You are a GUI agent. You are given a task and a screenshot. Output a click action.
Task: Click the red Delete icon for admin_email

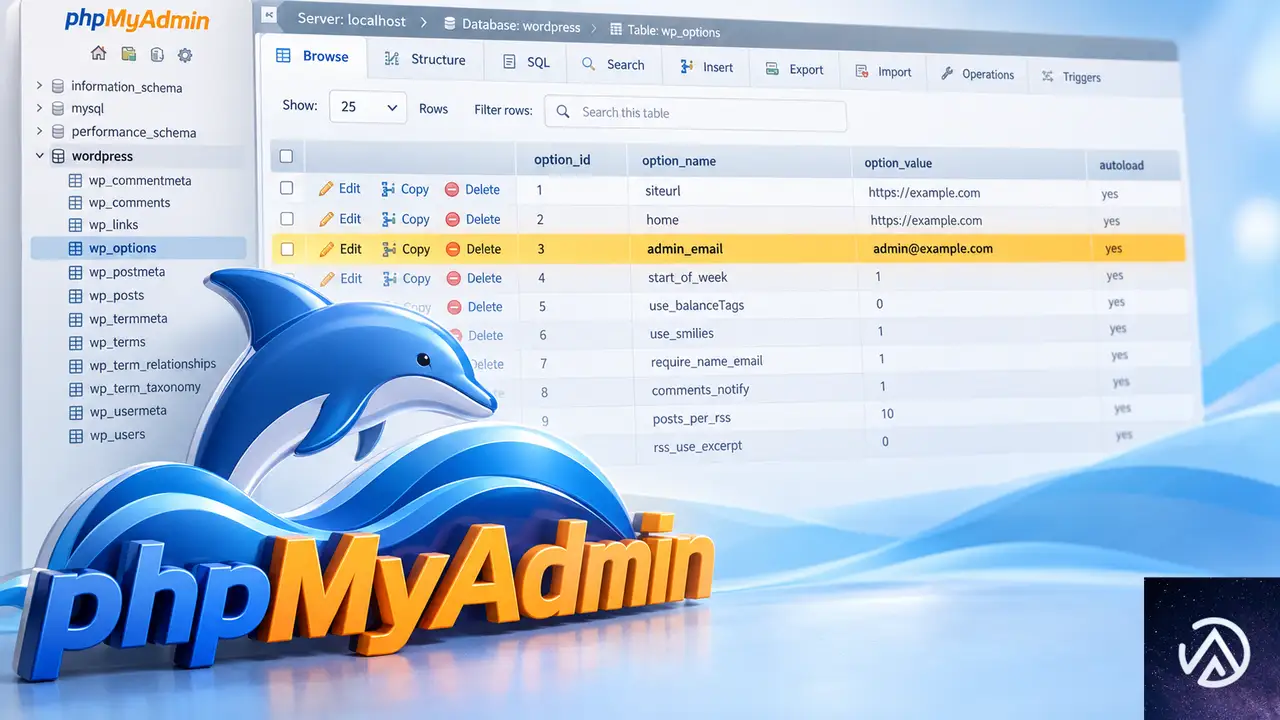[x=452, y=249]
